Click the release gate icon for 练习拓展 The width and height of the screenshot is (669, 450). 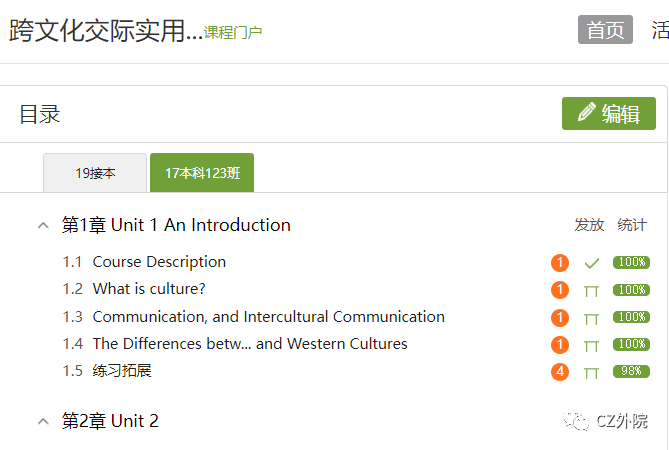(591, 373)
